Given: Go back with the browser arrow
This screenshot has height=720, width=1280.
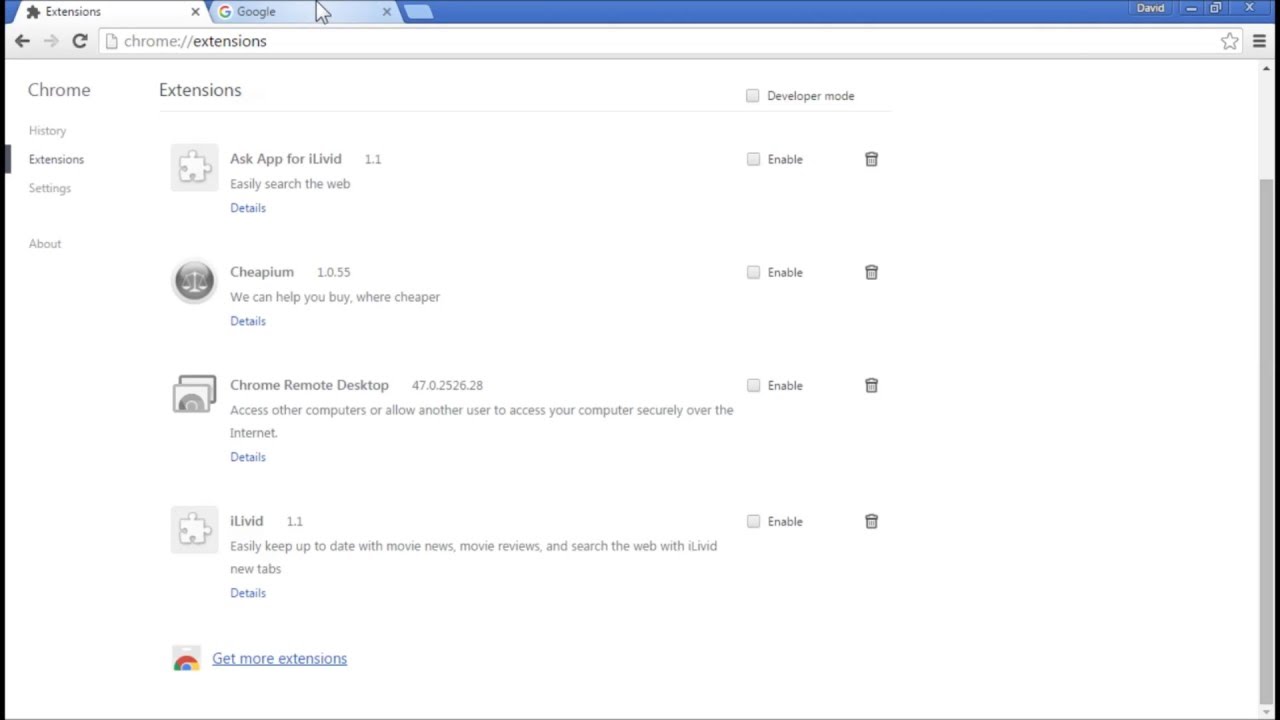Looking at the screenshot, I should pyautogui.click(x=22, y=41).
